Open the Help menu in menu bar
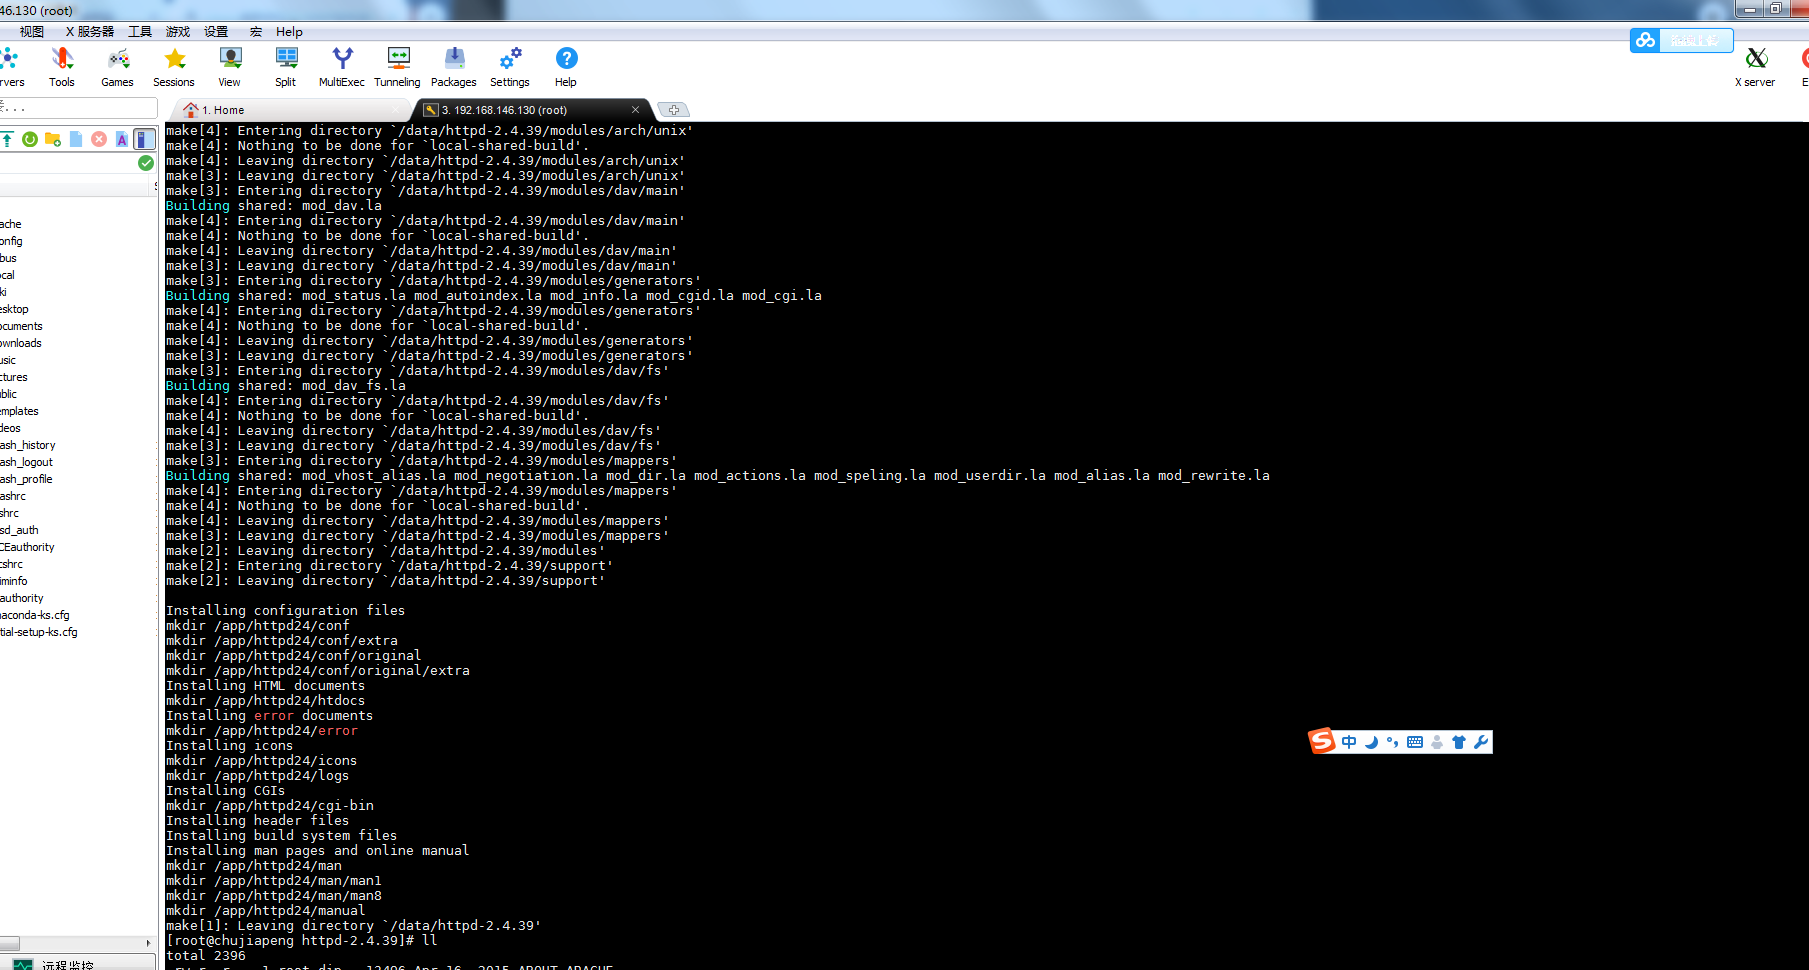Image resolution: width=1809 pixels, height=970 pixels. tap(289, 32)
